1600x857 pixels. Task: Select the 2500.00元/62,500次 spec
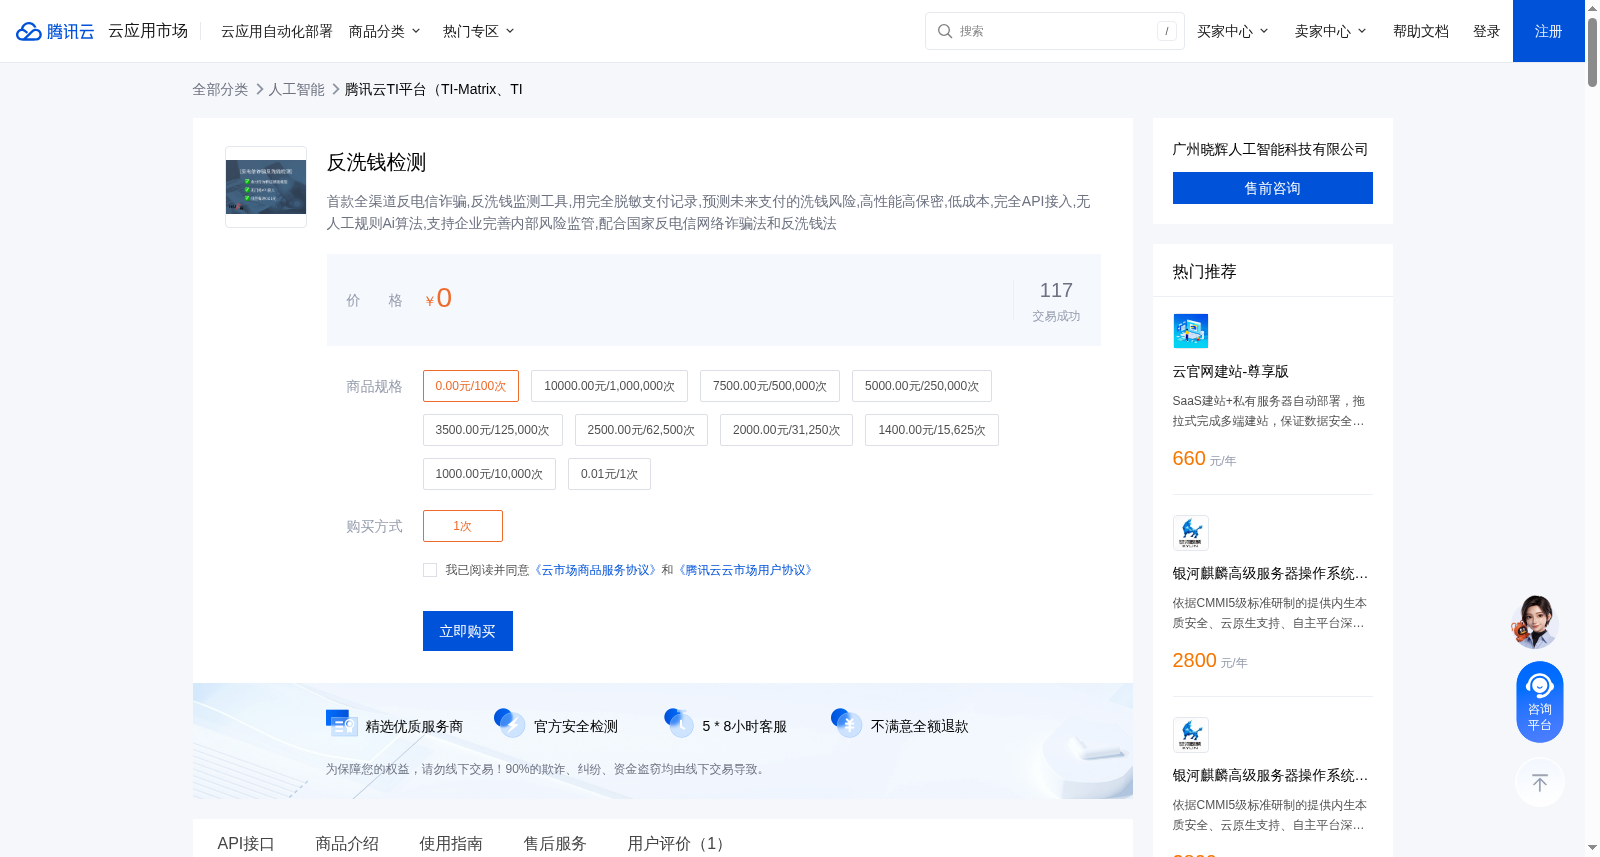(x=641, y=430)
